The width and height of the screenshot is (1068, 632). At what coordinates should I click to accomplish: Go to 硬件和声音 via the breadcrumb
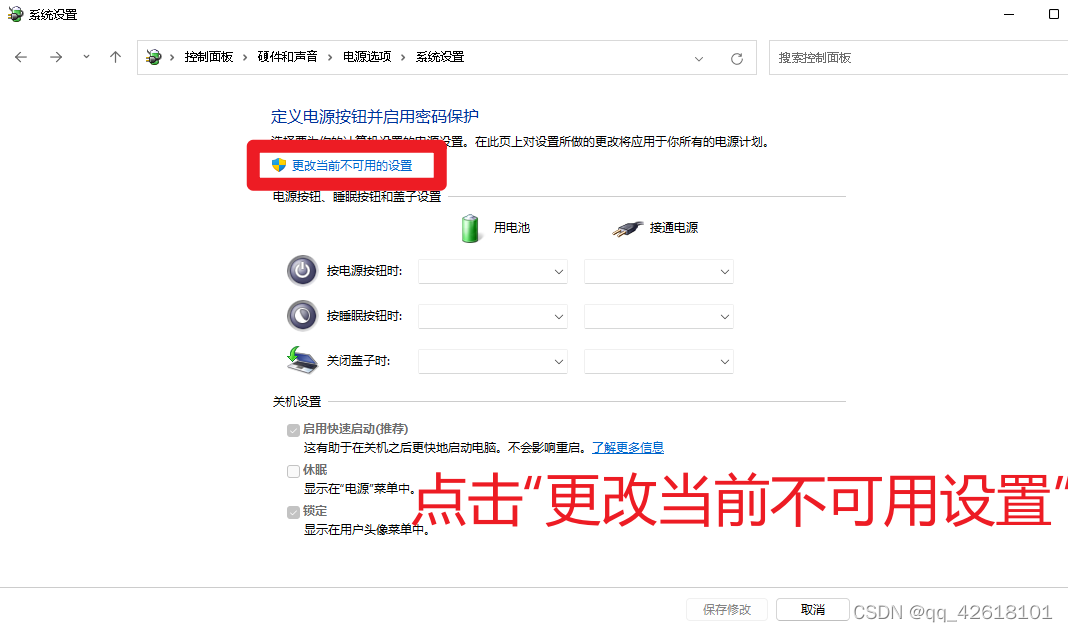pyautogui.click(x=287, y=57)
